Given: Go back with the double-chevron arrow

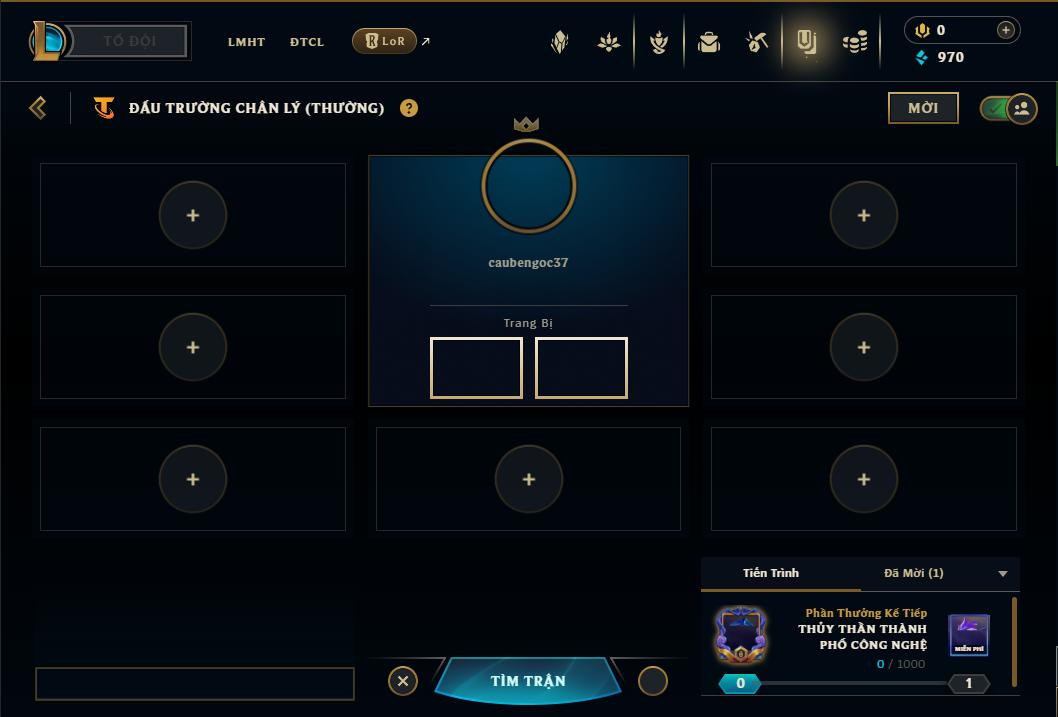Looking at the screenshot, I should click(38, 108).
